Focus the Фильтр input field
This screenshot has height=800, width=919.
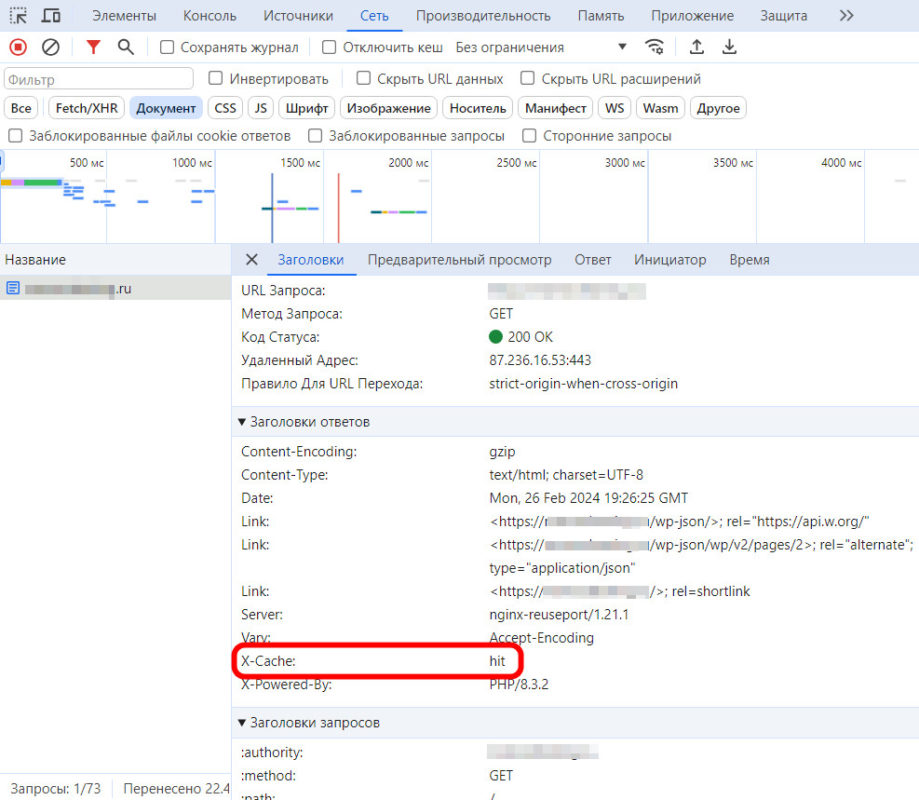98,79
